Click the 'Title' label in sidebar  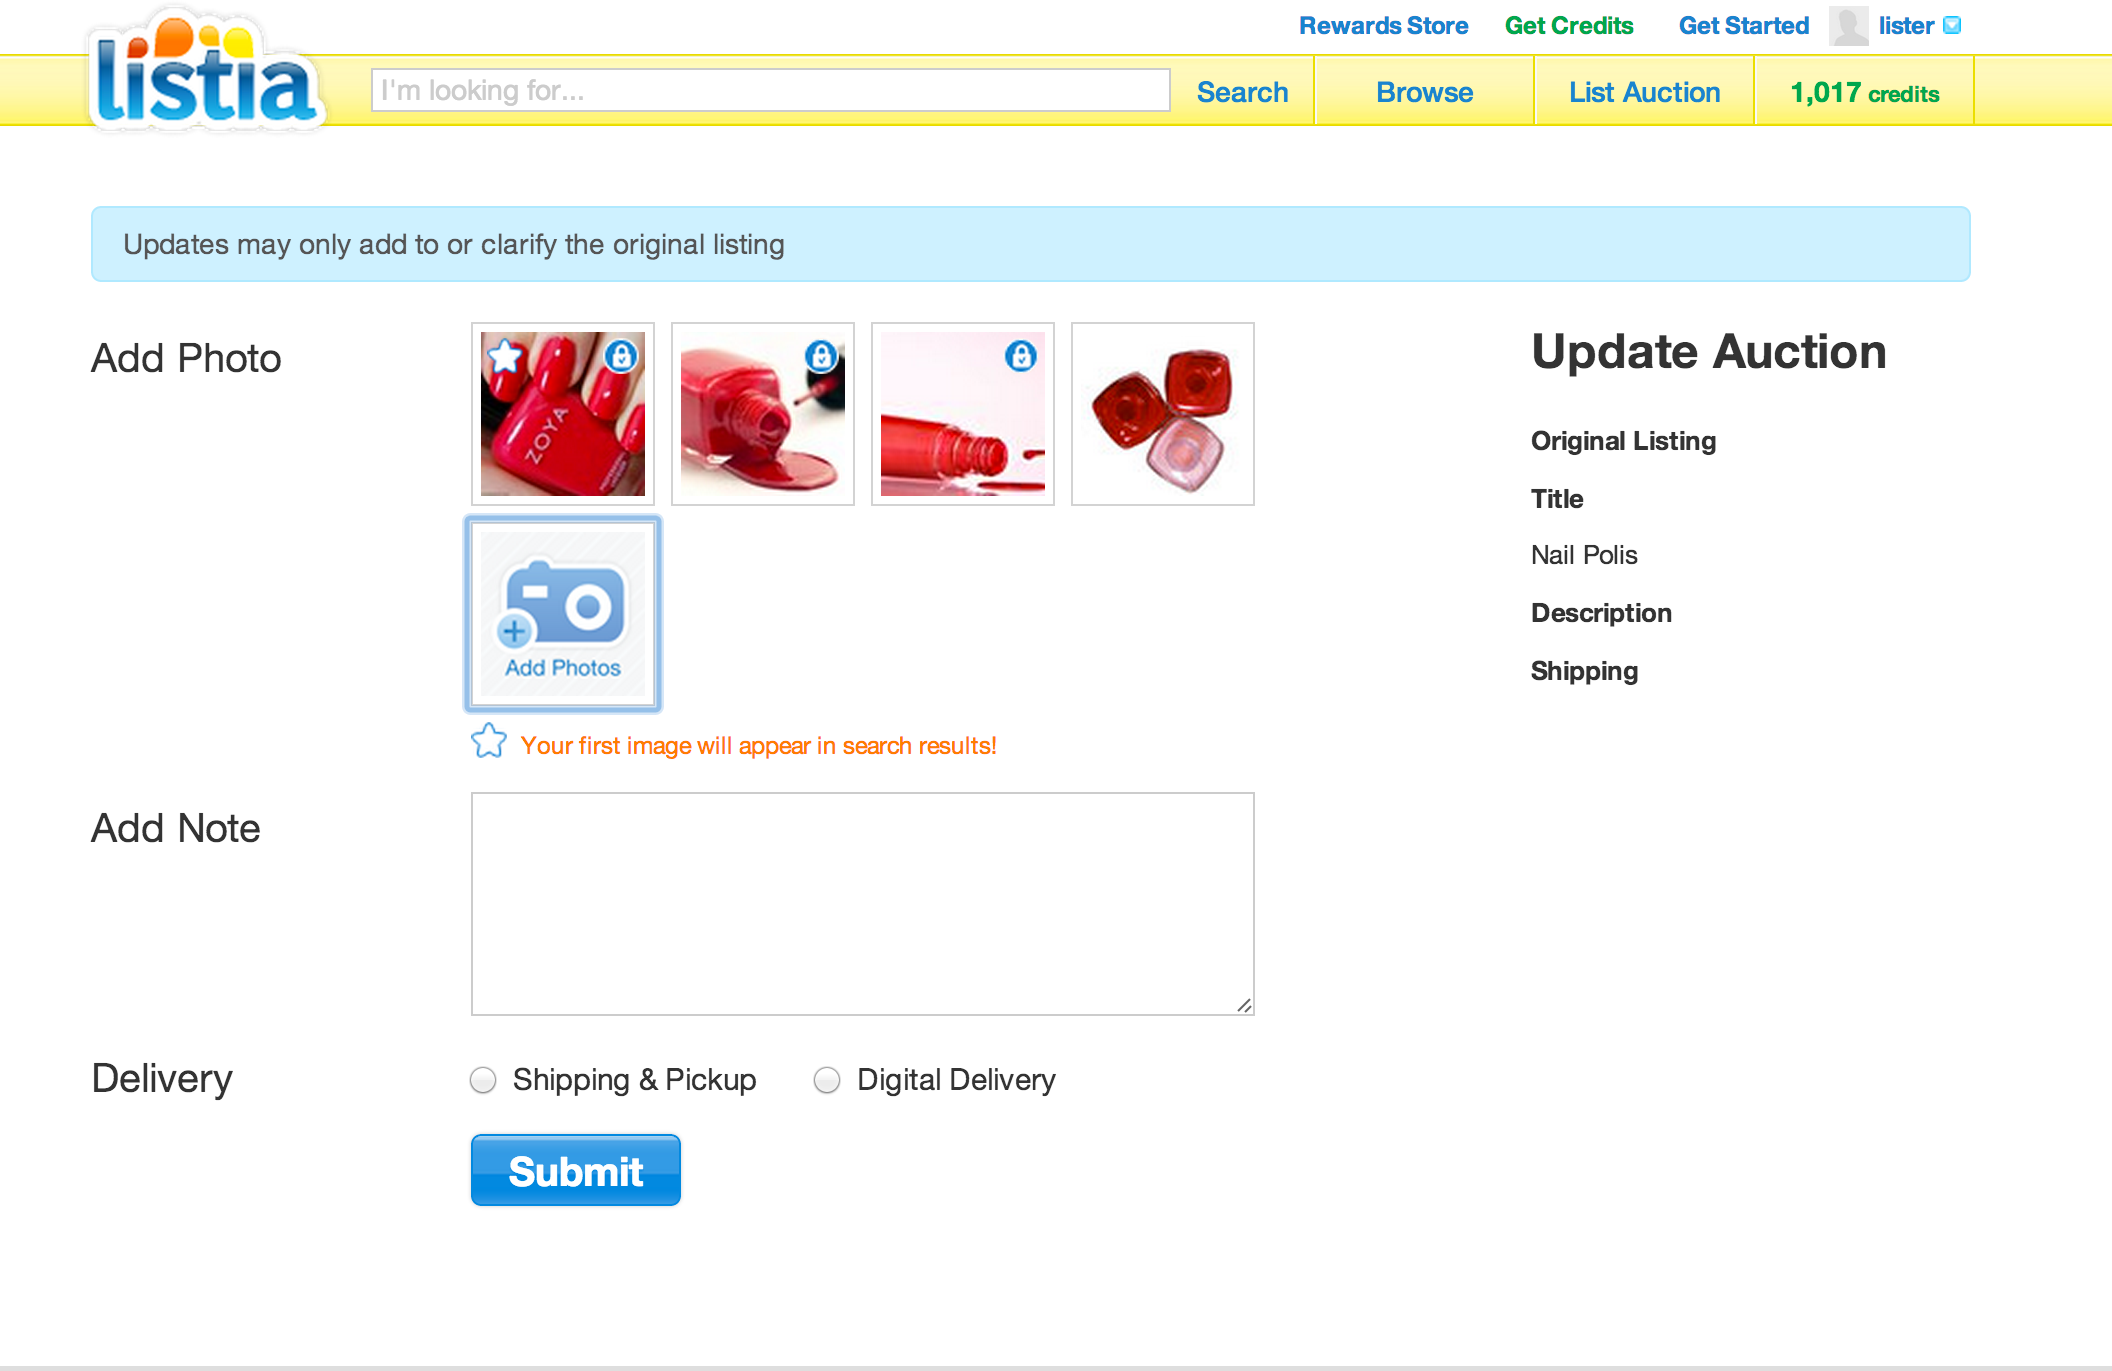pos(1557,499)
